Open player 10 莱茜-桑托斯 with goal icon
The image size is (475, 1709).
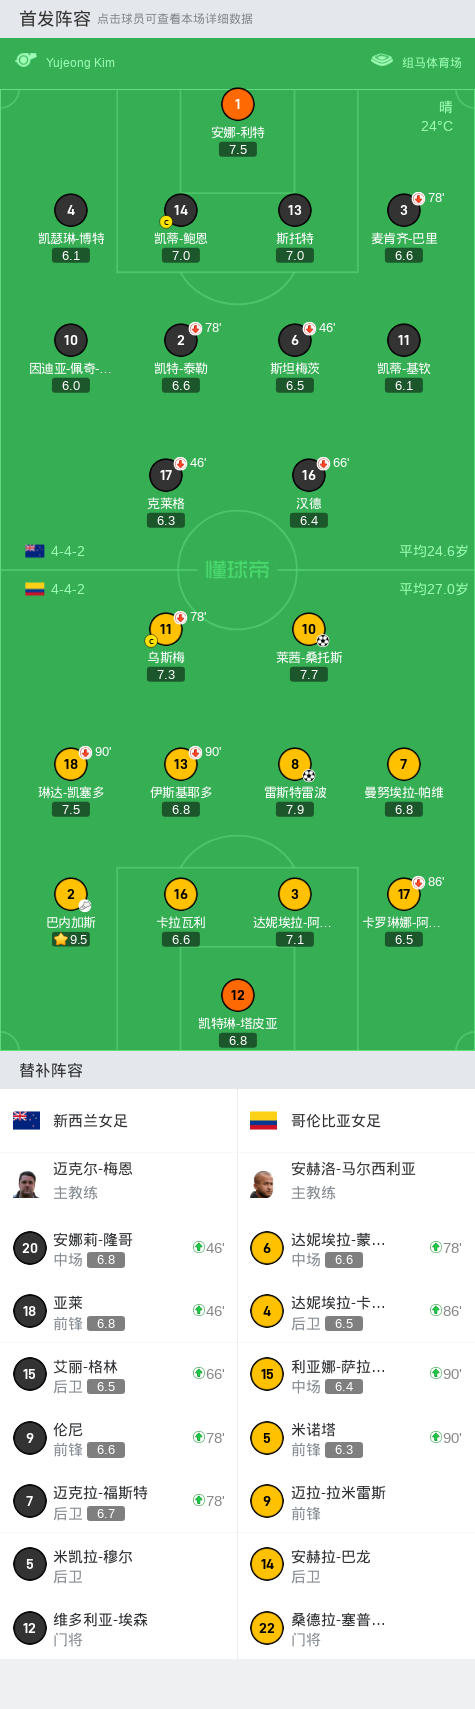coord(309,629)
